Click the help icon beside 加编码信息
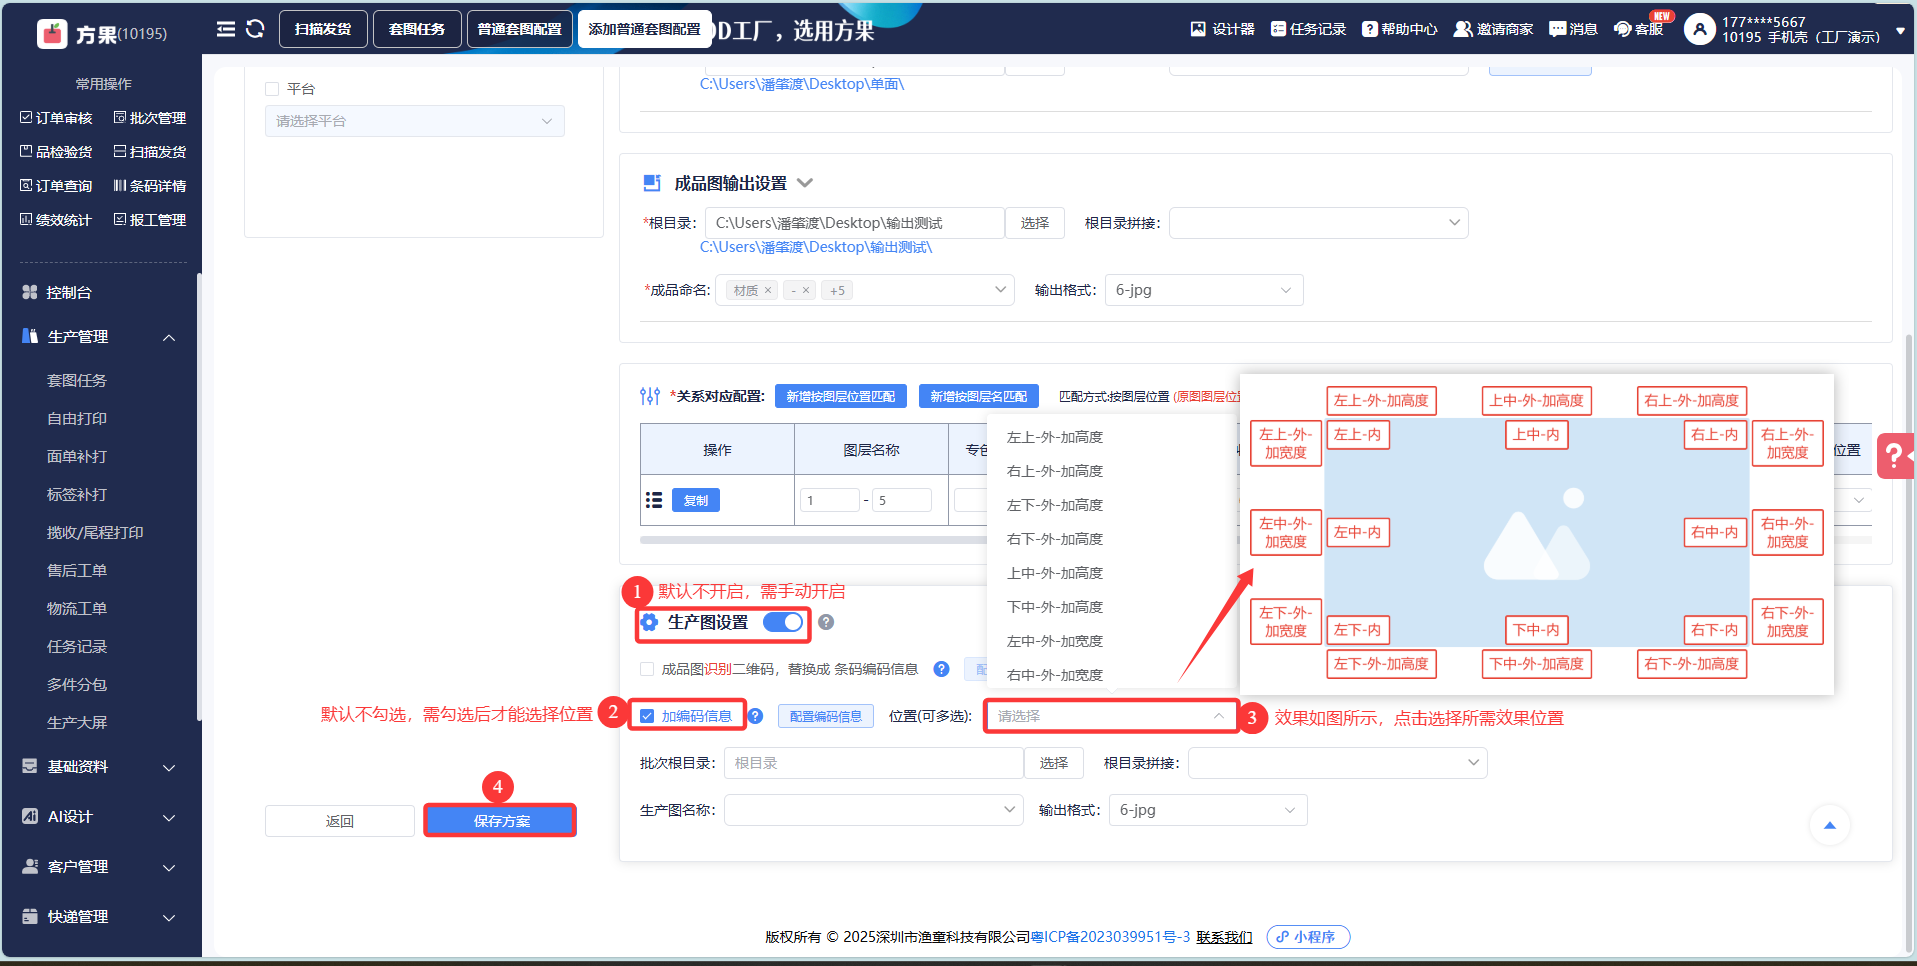This screenshot has height=966, width=1917. 756,716
